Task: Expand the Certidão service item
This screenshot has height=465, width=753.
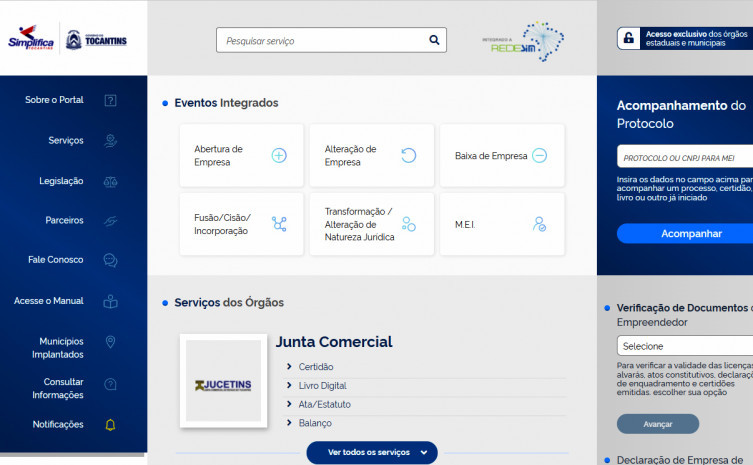Action: 316,367
